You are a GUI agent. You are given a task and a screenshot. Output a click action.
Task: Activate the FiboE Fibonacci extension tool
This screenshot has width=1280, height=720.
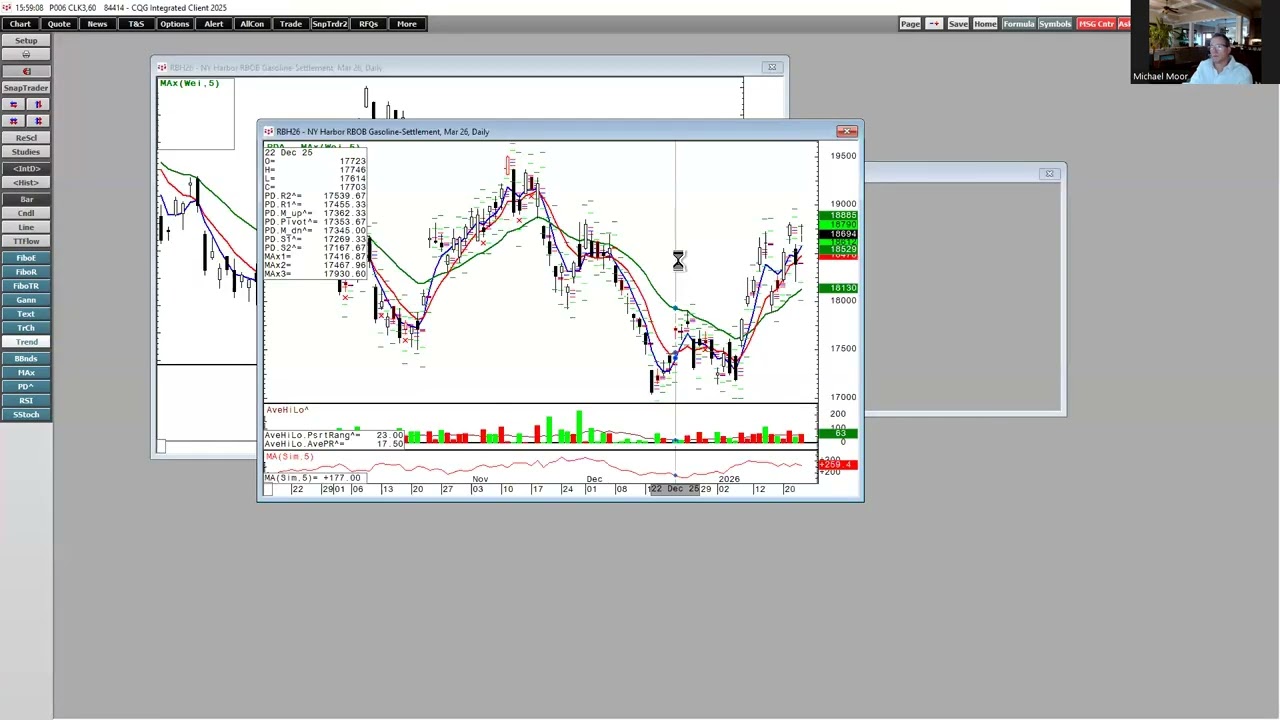click(x=26, y=258)
